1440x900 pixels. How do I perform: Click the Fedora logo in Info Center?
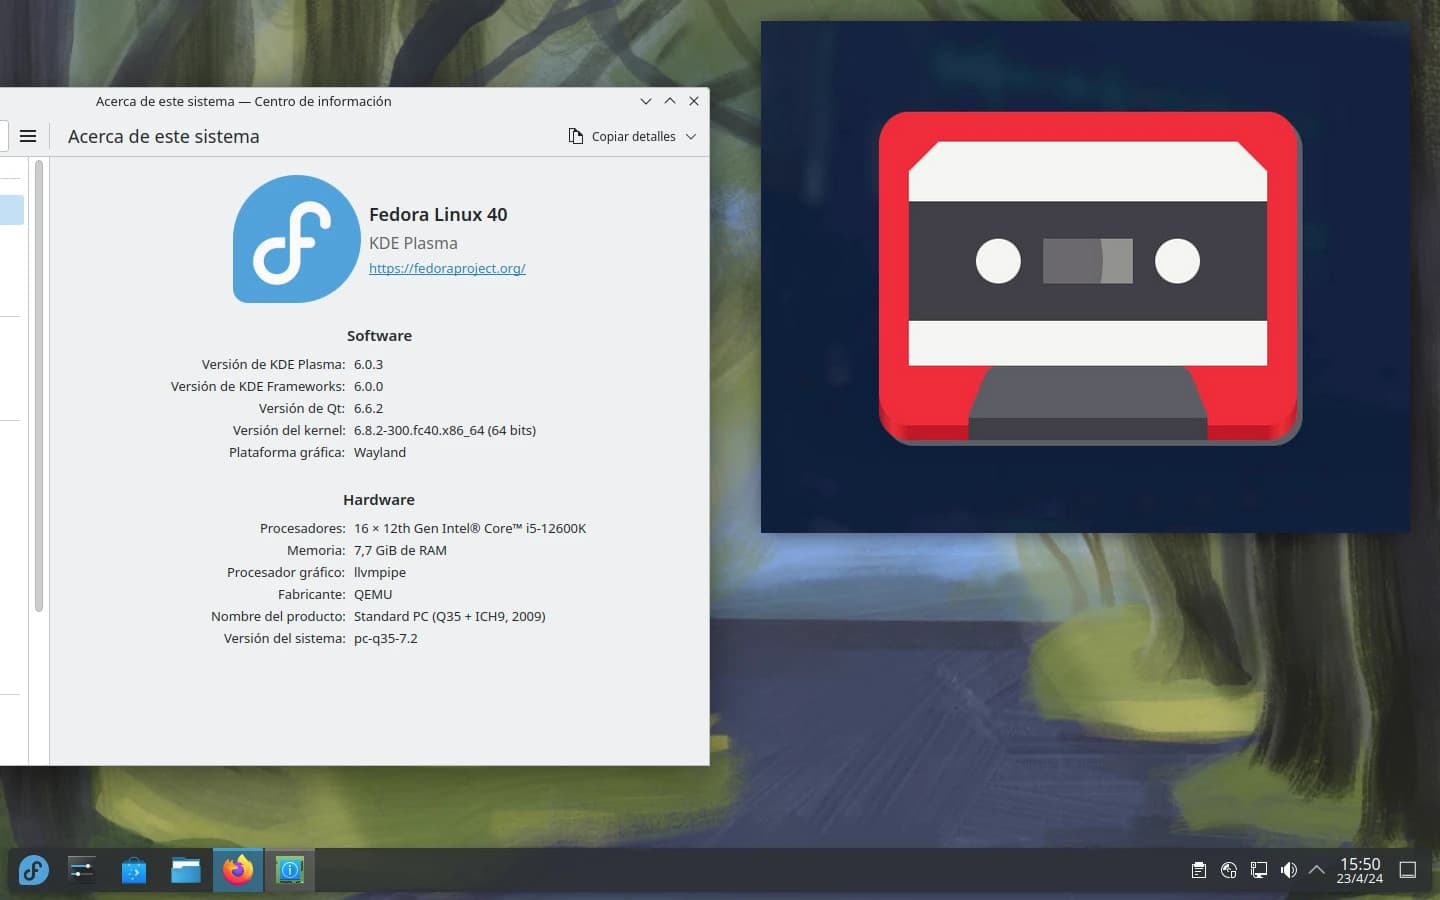(297, 239)
